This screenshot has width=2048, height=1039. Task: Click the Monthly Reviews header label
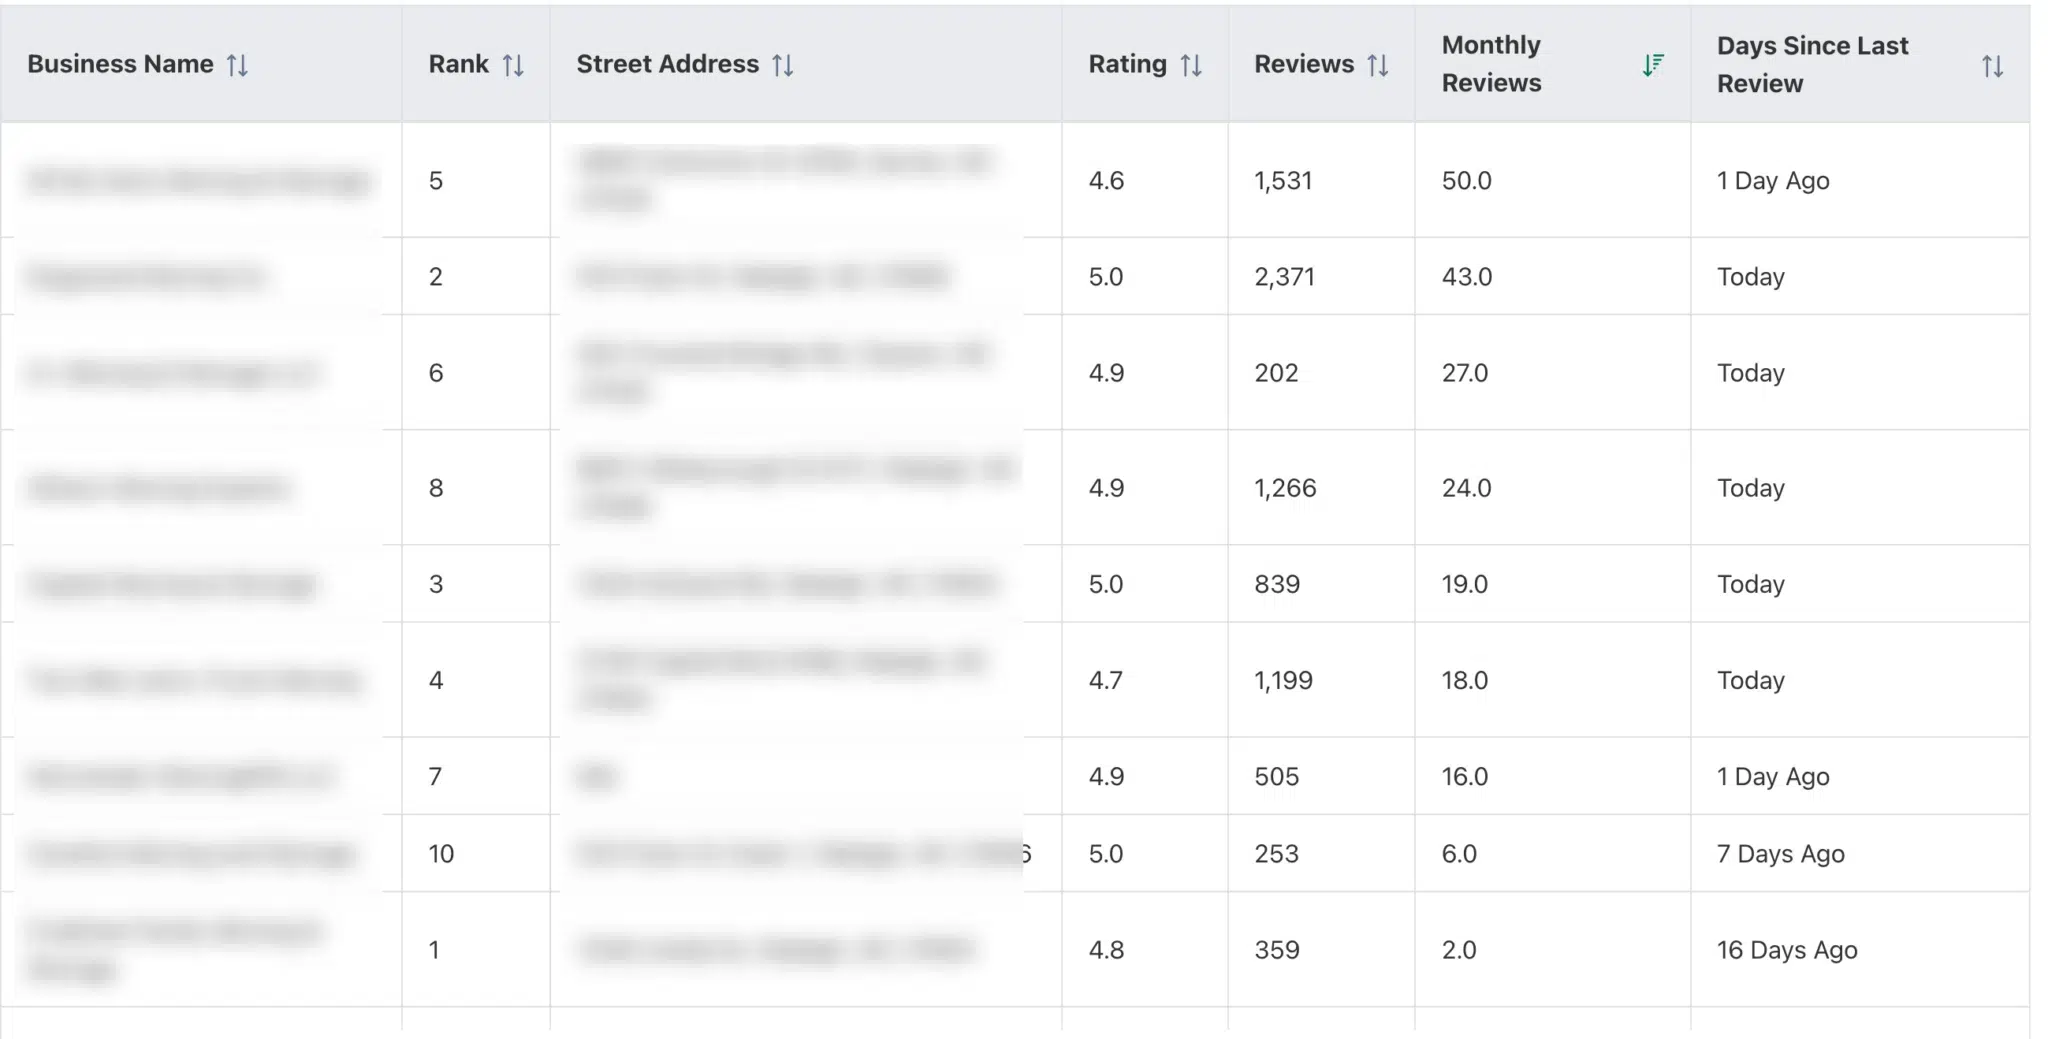click(x=1491, y=64)
